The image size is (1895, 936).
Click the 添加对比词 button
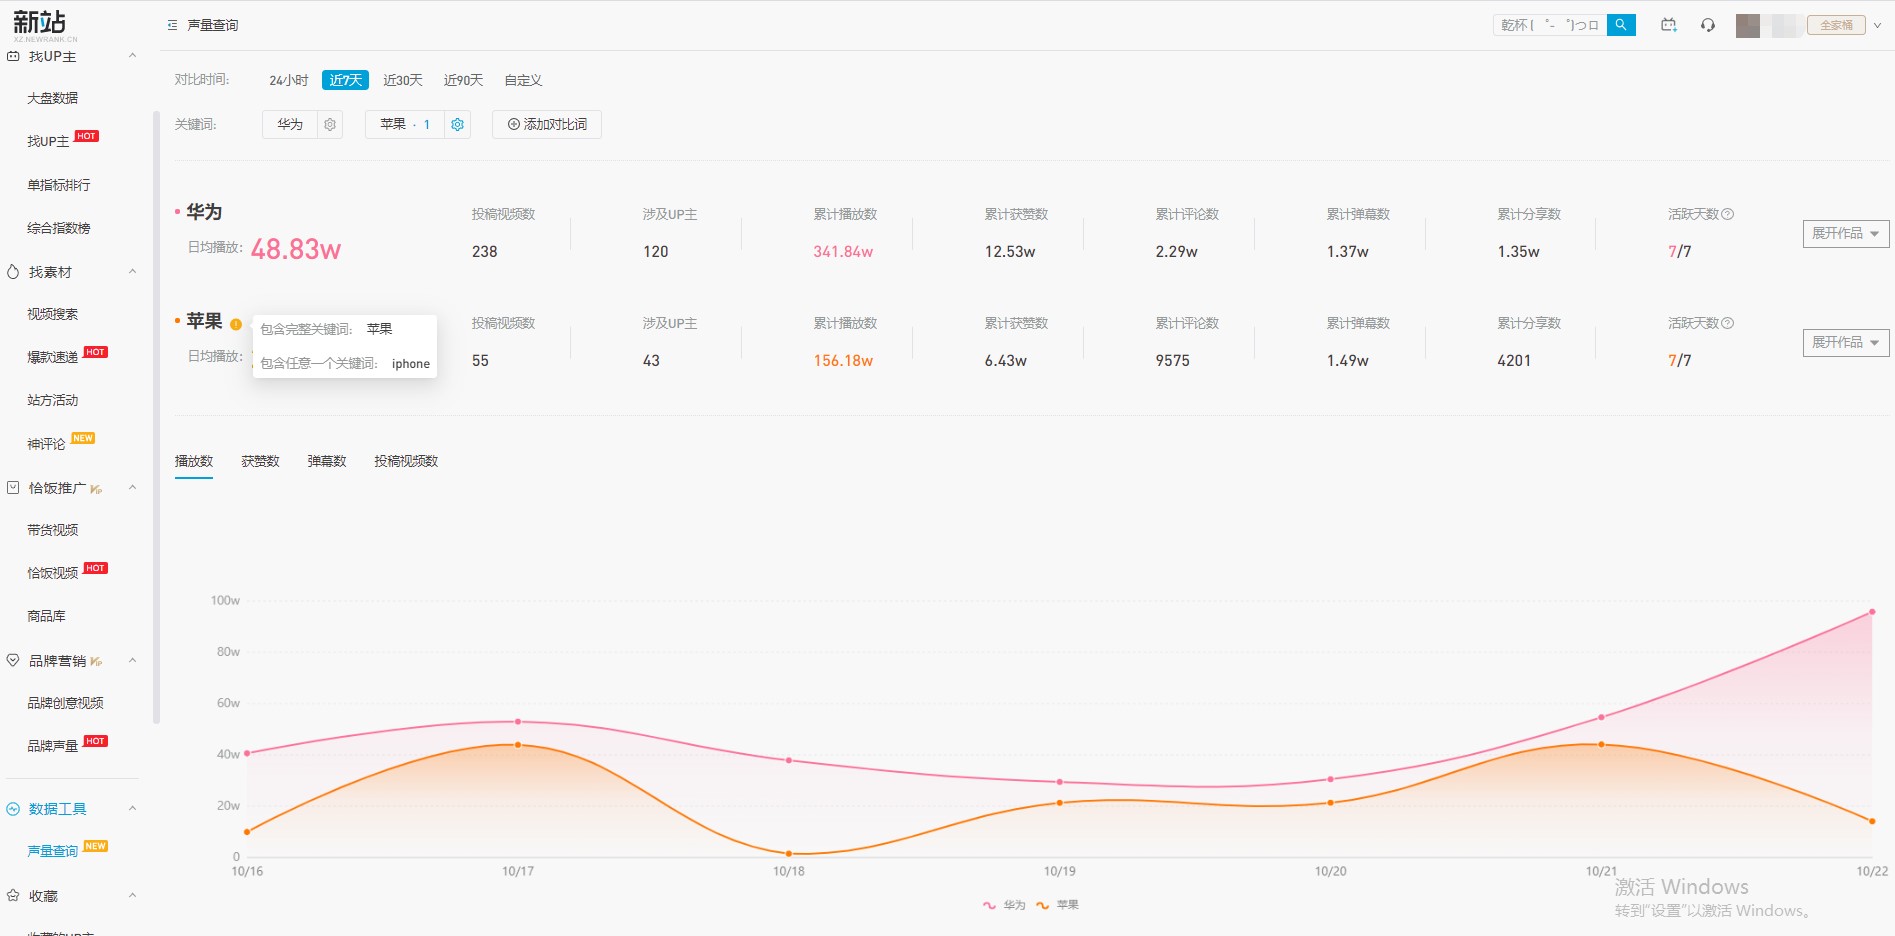coord(547,124)
